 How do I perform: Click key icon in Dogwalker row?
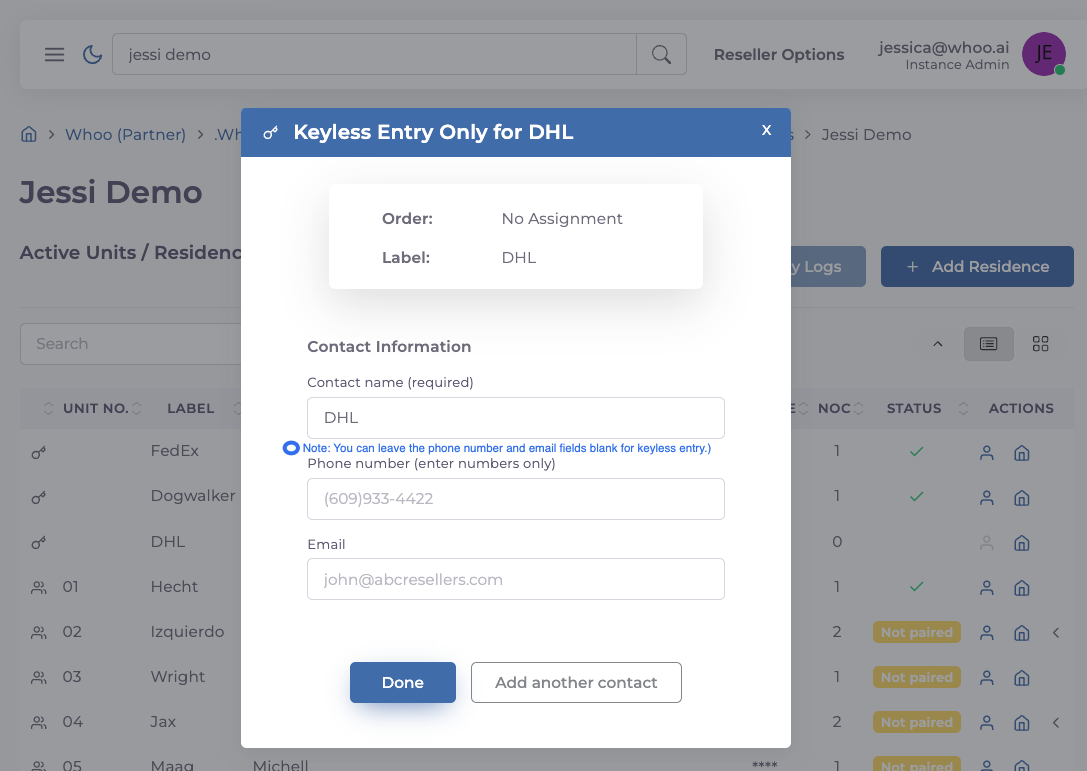[39, 497]
